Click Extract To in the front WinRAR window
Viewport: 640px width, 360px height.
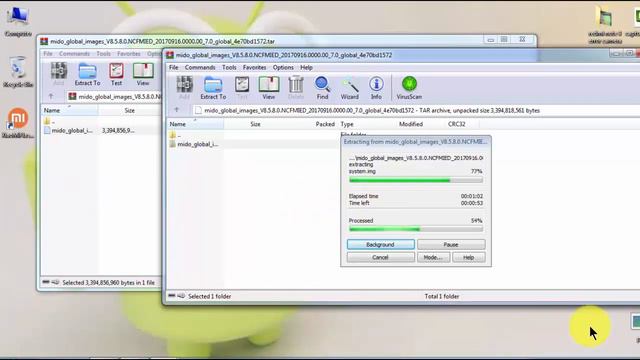tap(213, 87)
